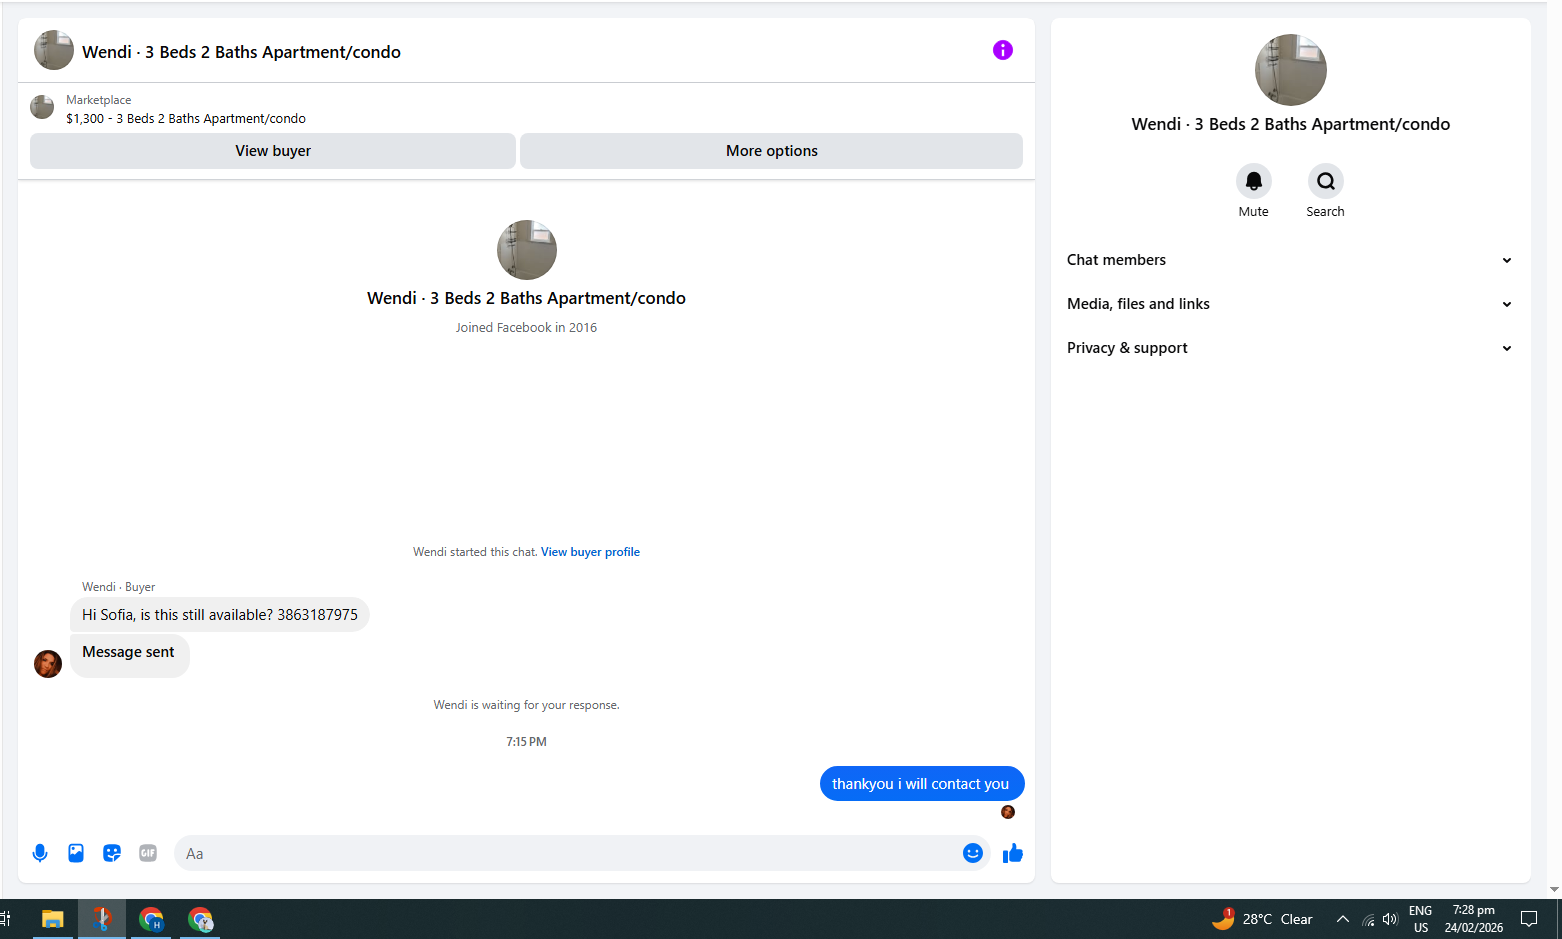Open Marketplace listing $1,300 thumbnail
This screenshot has height=939, width=1562.
coord(42,107)
